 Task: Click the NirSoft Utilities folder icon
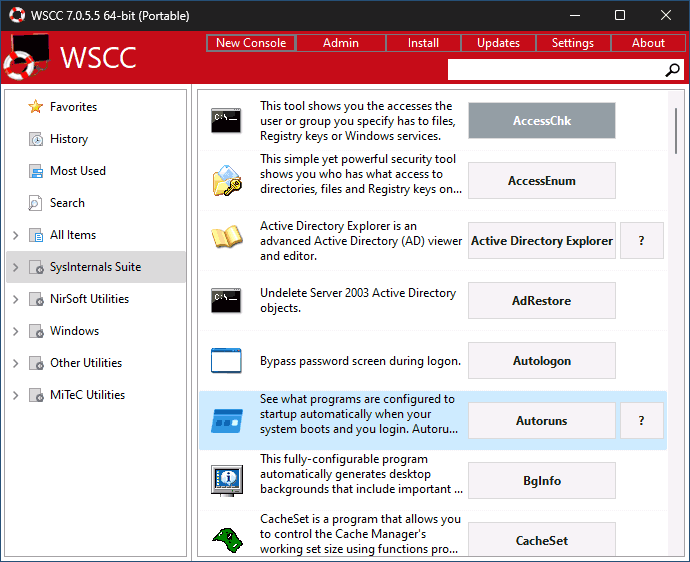click(x=36, y=299)
